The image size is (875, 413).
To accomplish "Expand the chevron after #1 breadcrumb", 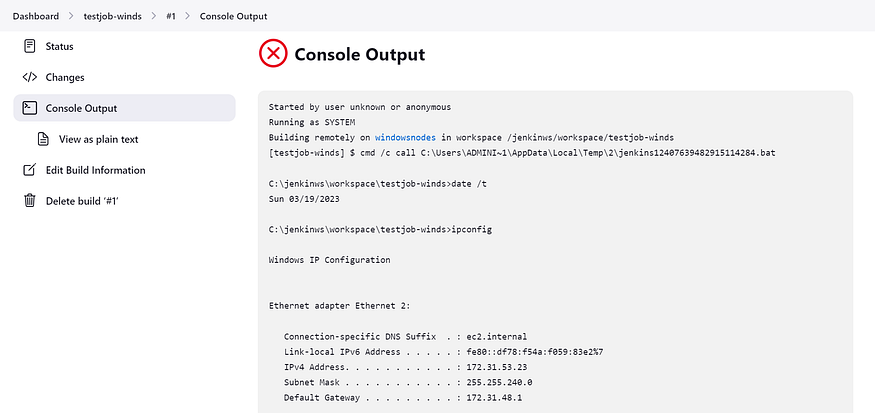I will (188, 16).
